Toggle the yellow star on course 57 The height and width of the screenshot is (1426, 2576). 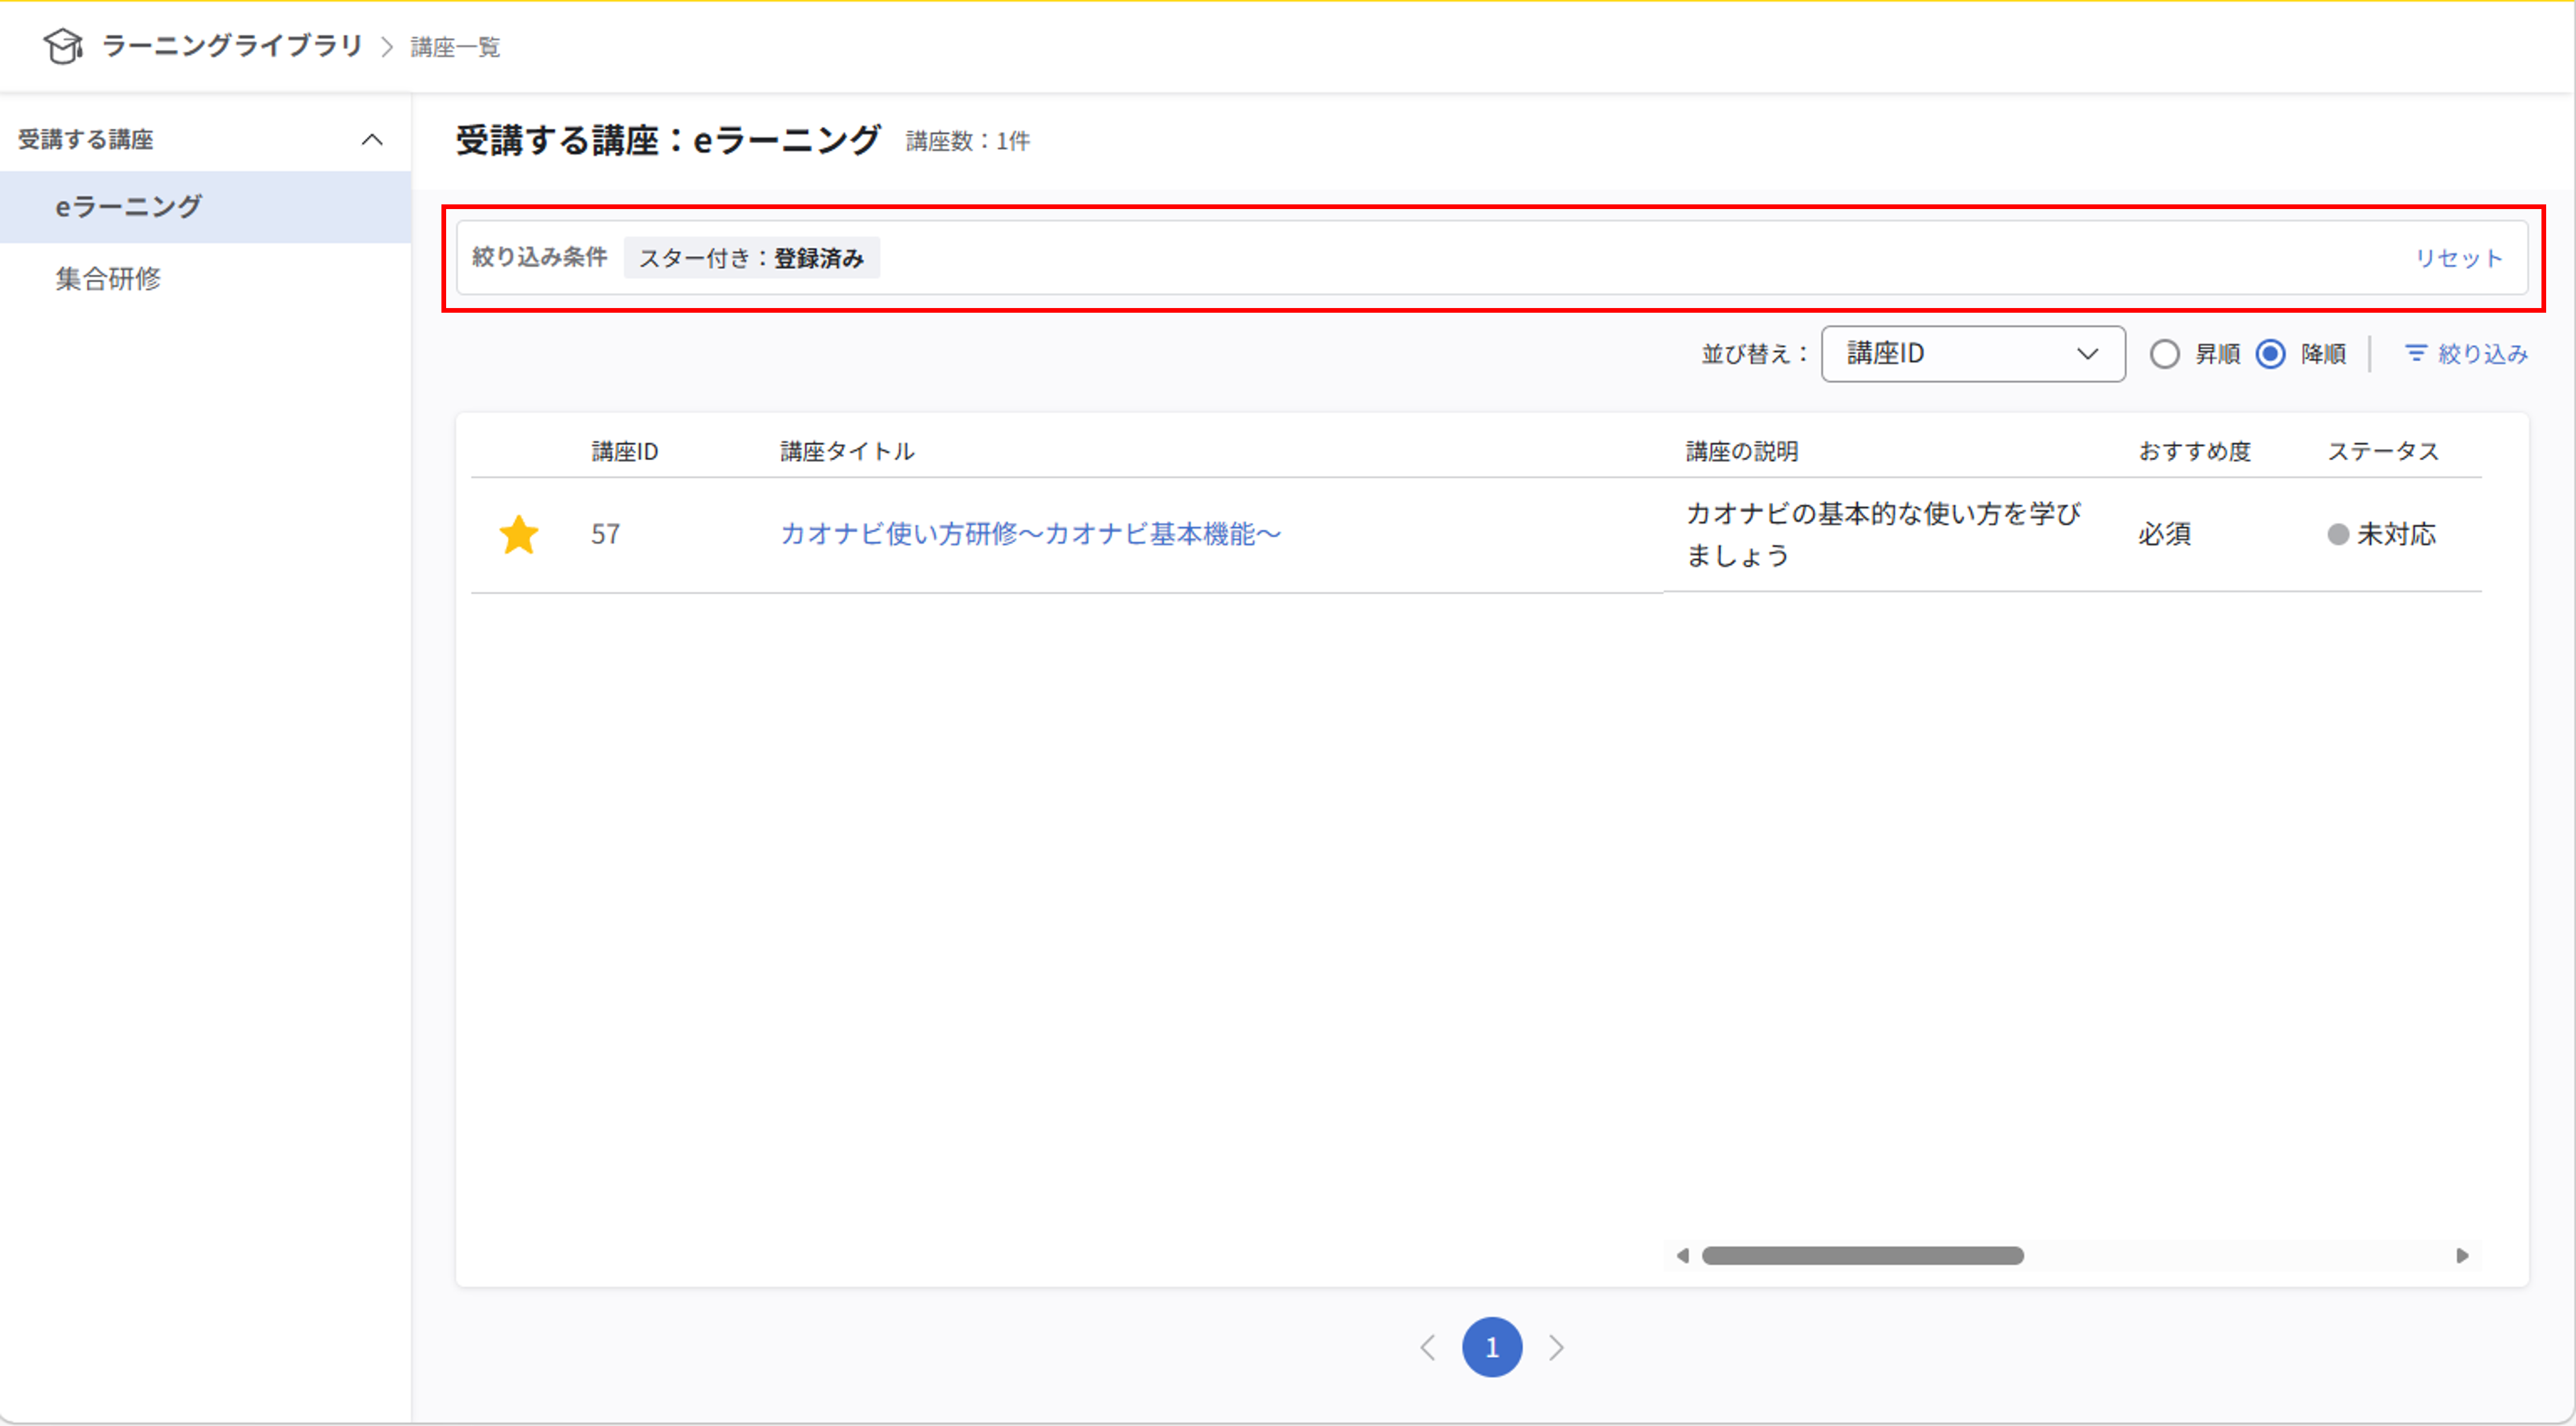tap(519, 534)
